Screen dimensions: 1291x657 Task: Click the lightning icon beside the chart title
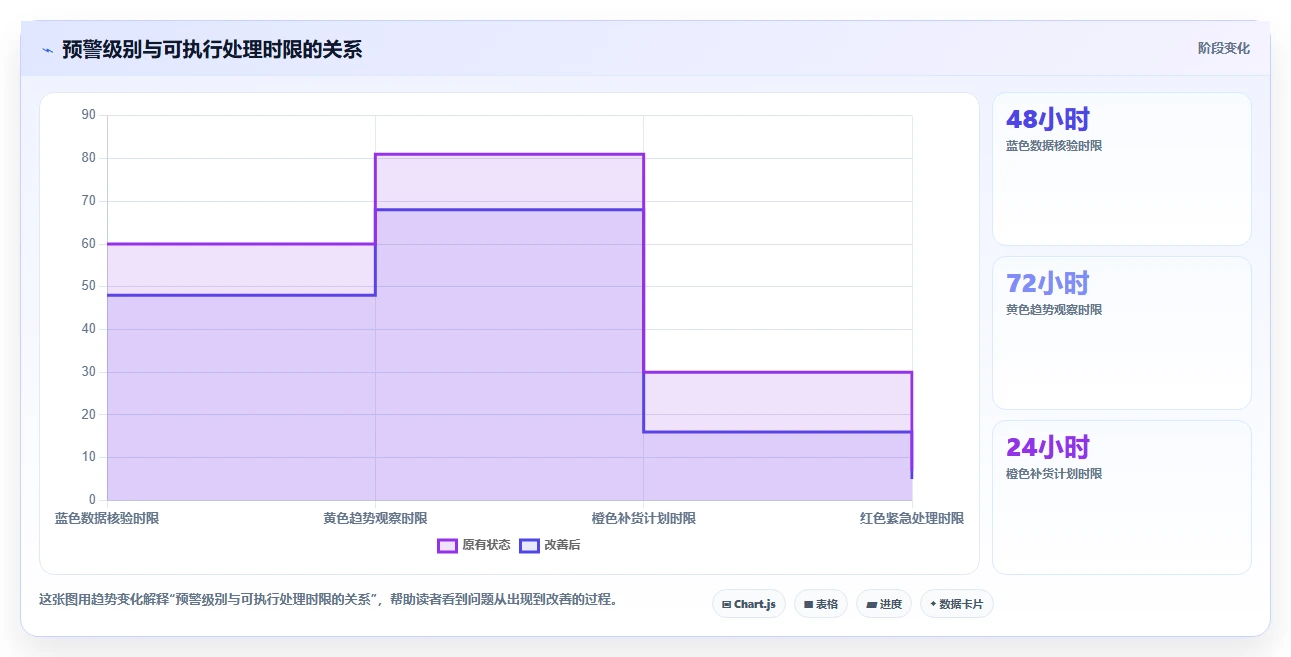point(47,49)
